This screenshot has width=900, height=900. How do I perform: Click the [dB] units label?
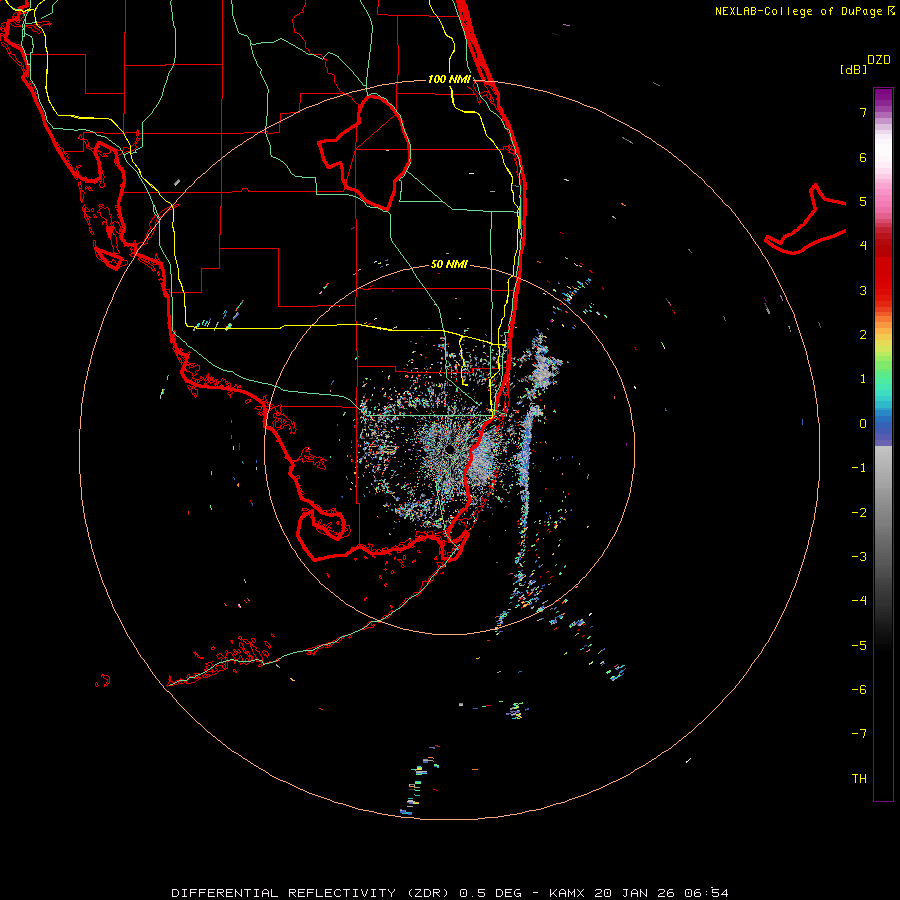point(853,69)
